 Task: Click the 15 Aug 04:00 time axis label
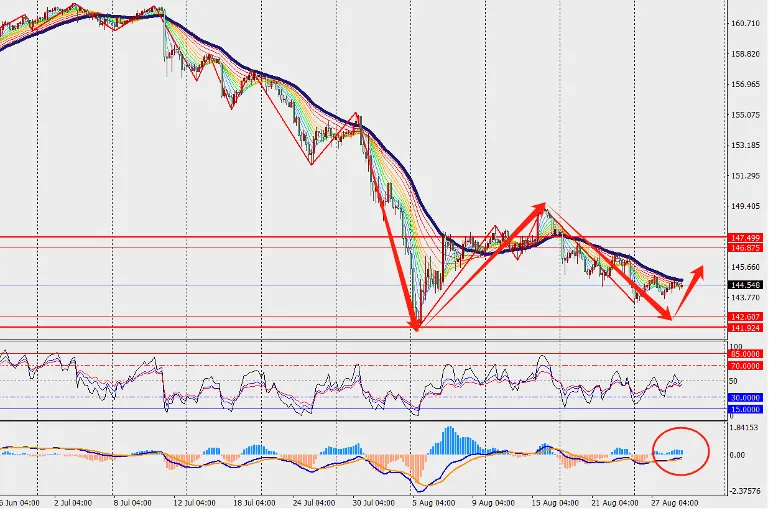tap(554, 503)
